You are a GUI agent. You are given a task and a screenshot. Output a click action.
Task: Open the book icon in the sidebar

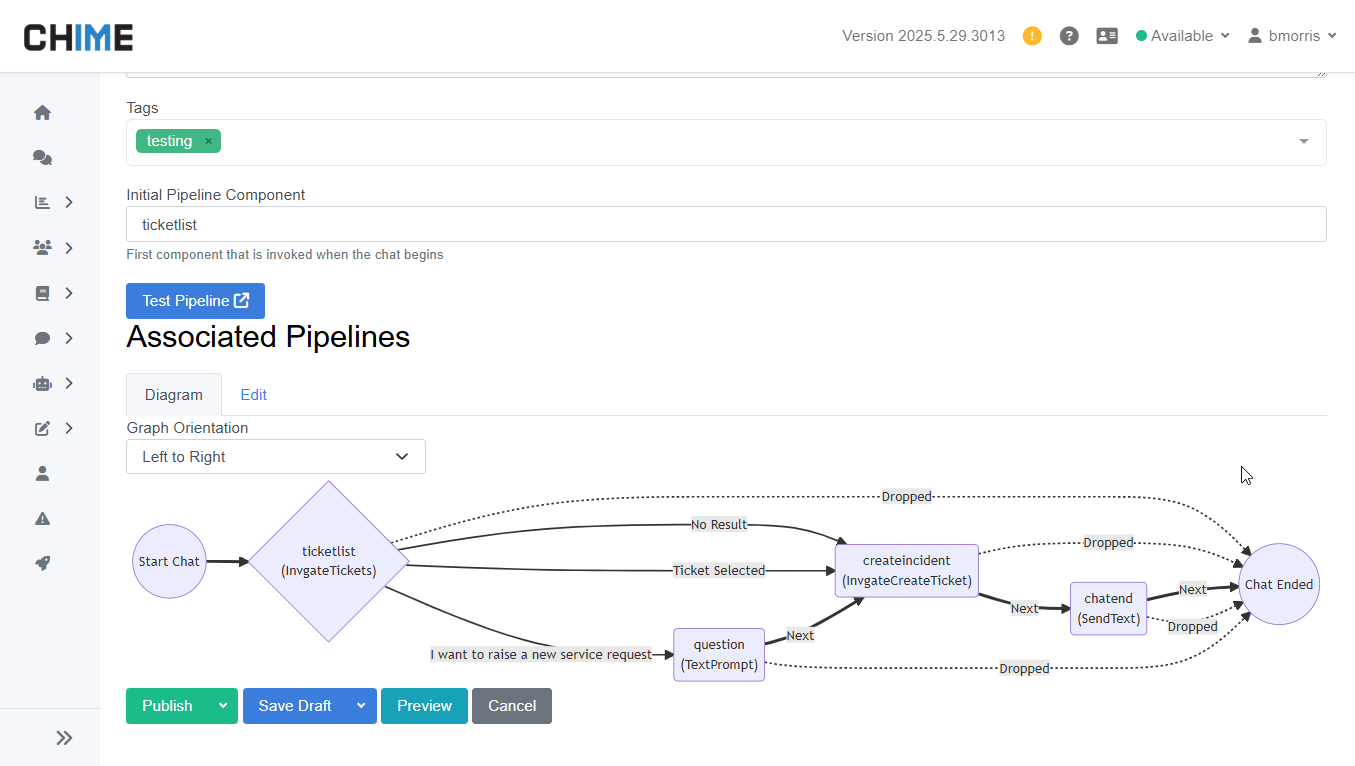point(42,293)
